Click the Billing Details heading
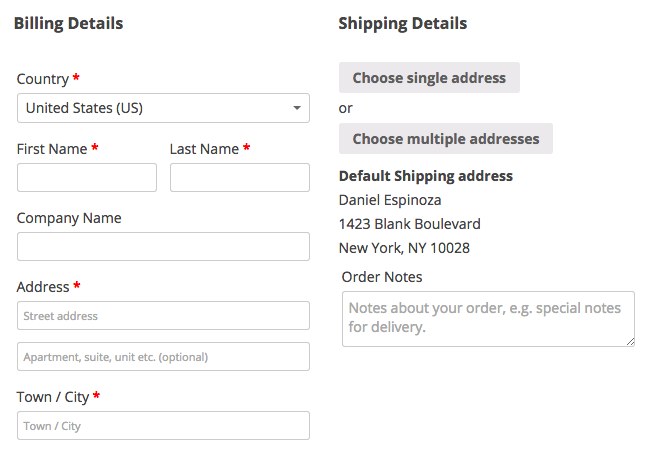Viewport: 653px width, 450px height. 68,23
